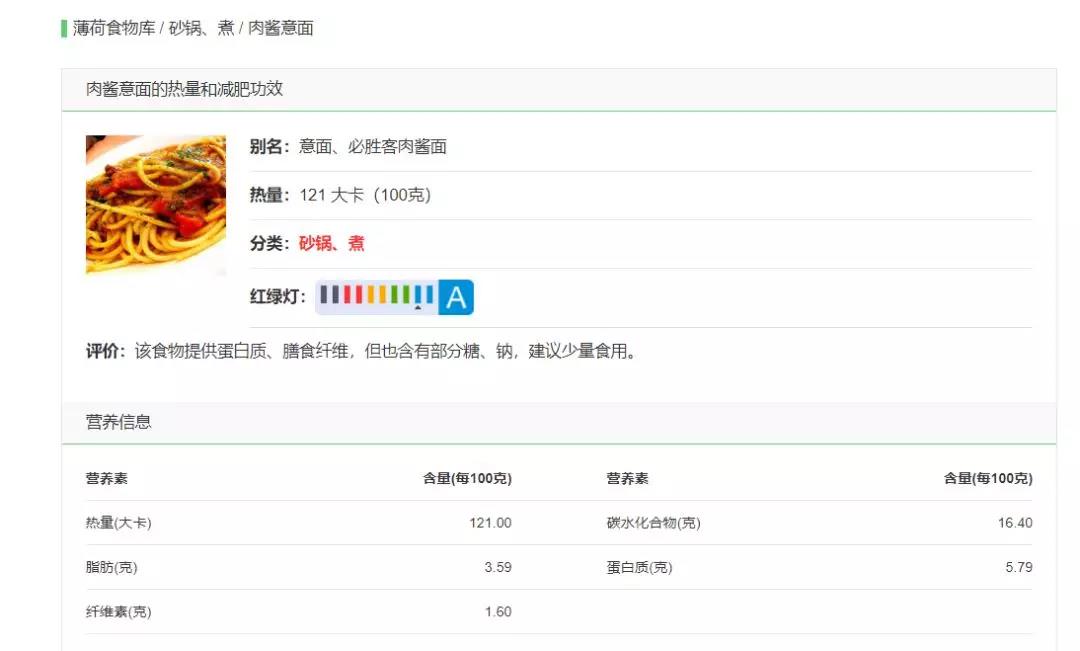Screen dimensions: 1080x651
Task: Click the 红绿灯 colored rating bar
Action: (x=377, y=297)
